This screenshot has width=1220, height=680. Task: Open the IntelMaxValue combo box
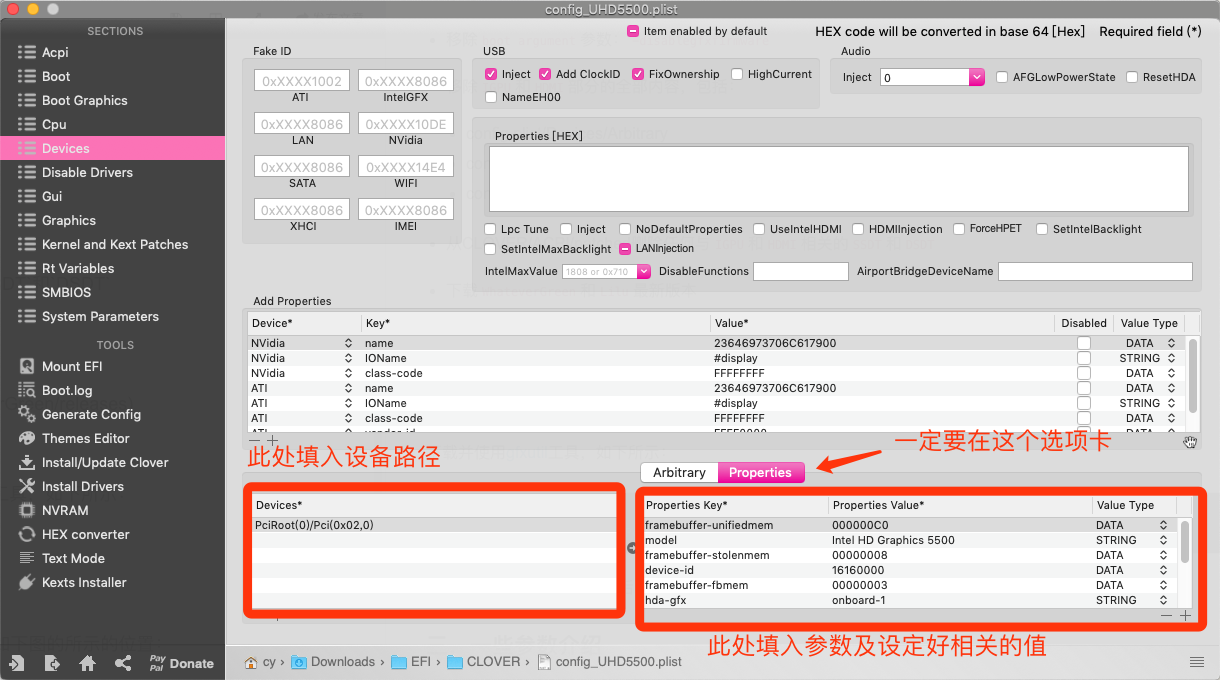(x=644, y=271)
